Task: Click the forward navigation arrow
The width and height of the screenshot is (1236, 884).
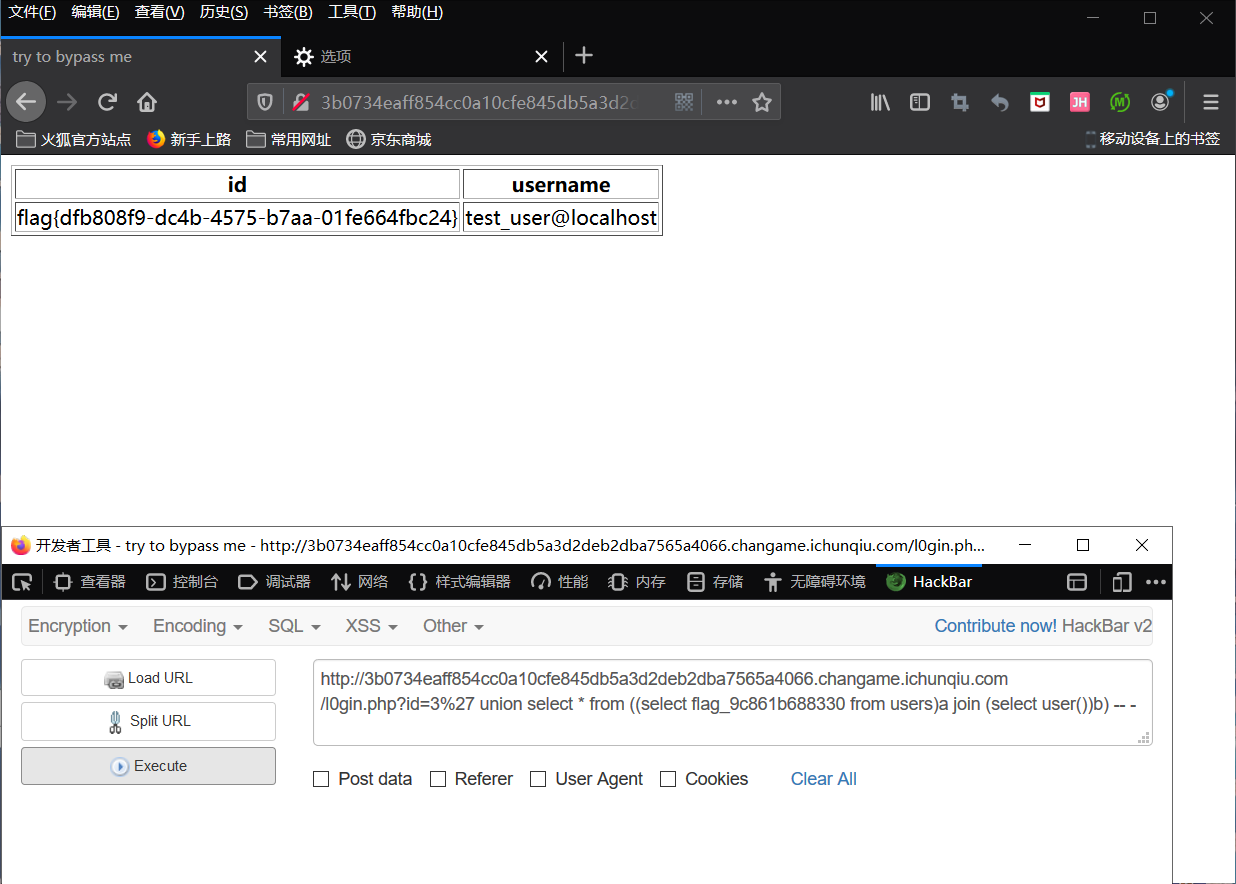Action: tap(67, 101)
